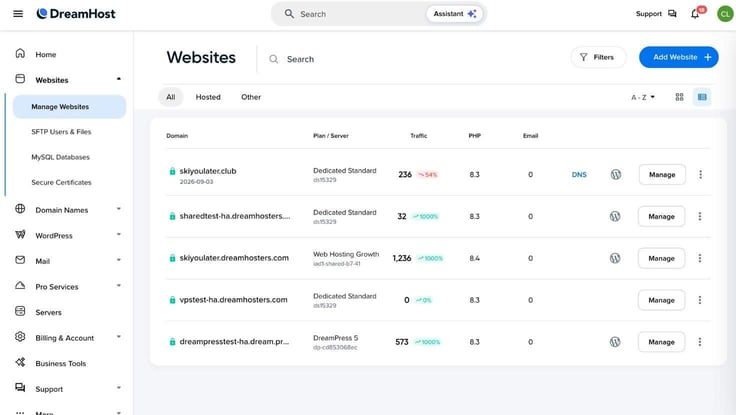
Task: Switch to list view layout
Action: click(x=702, y=97)
